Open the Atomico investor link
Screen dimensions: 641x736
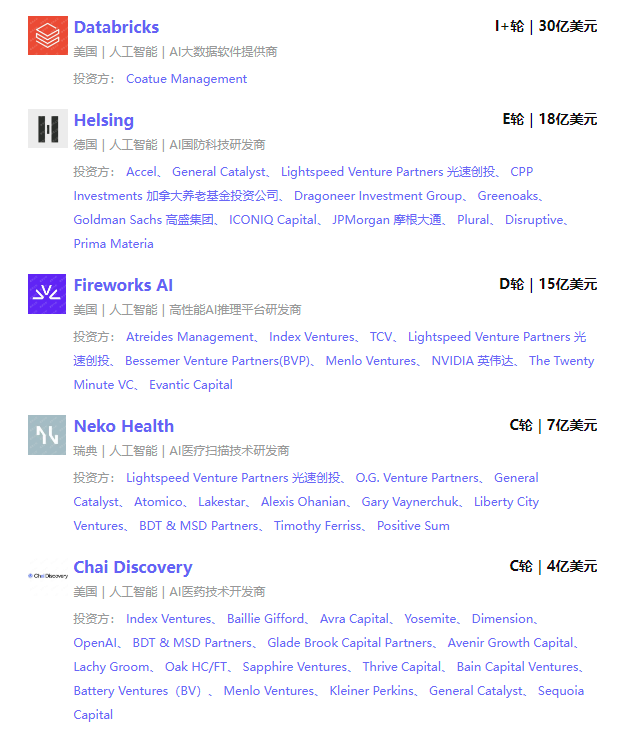tap(158, 502)
